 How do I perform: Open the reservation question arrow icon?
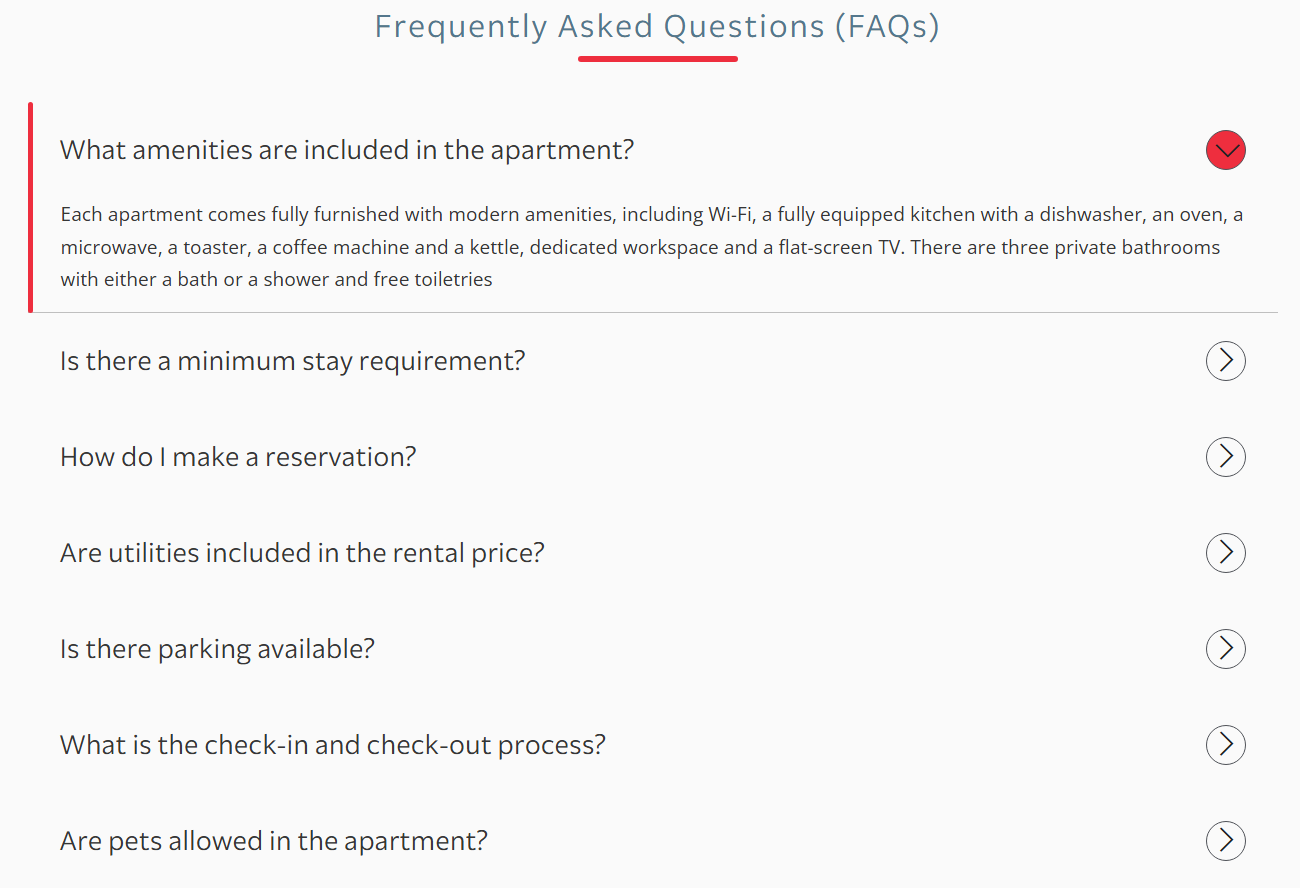click(x=1225, y=457)
